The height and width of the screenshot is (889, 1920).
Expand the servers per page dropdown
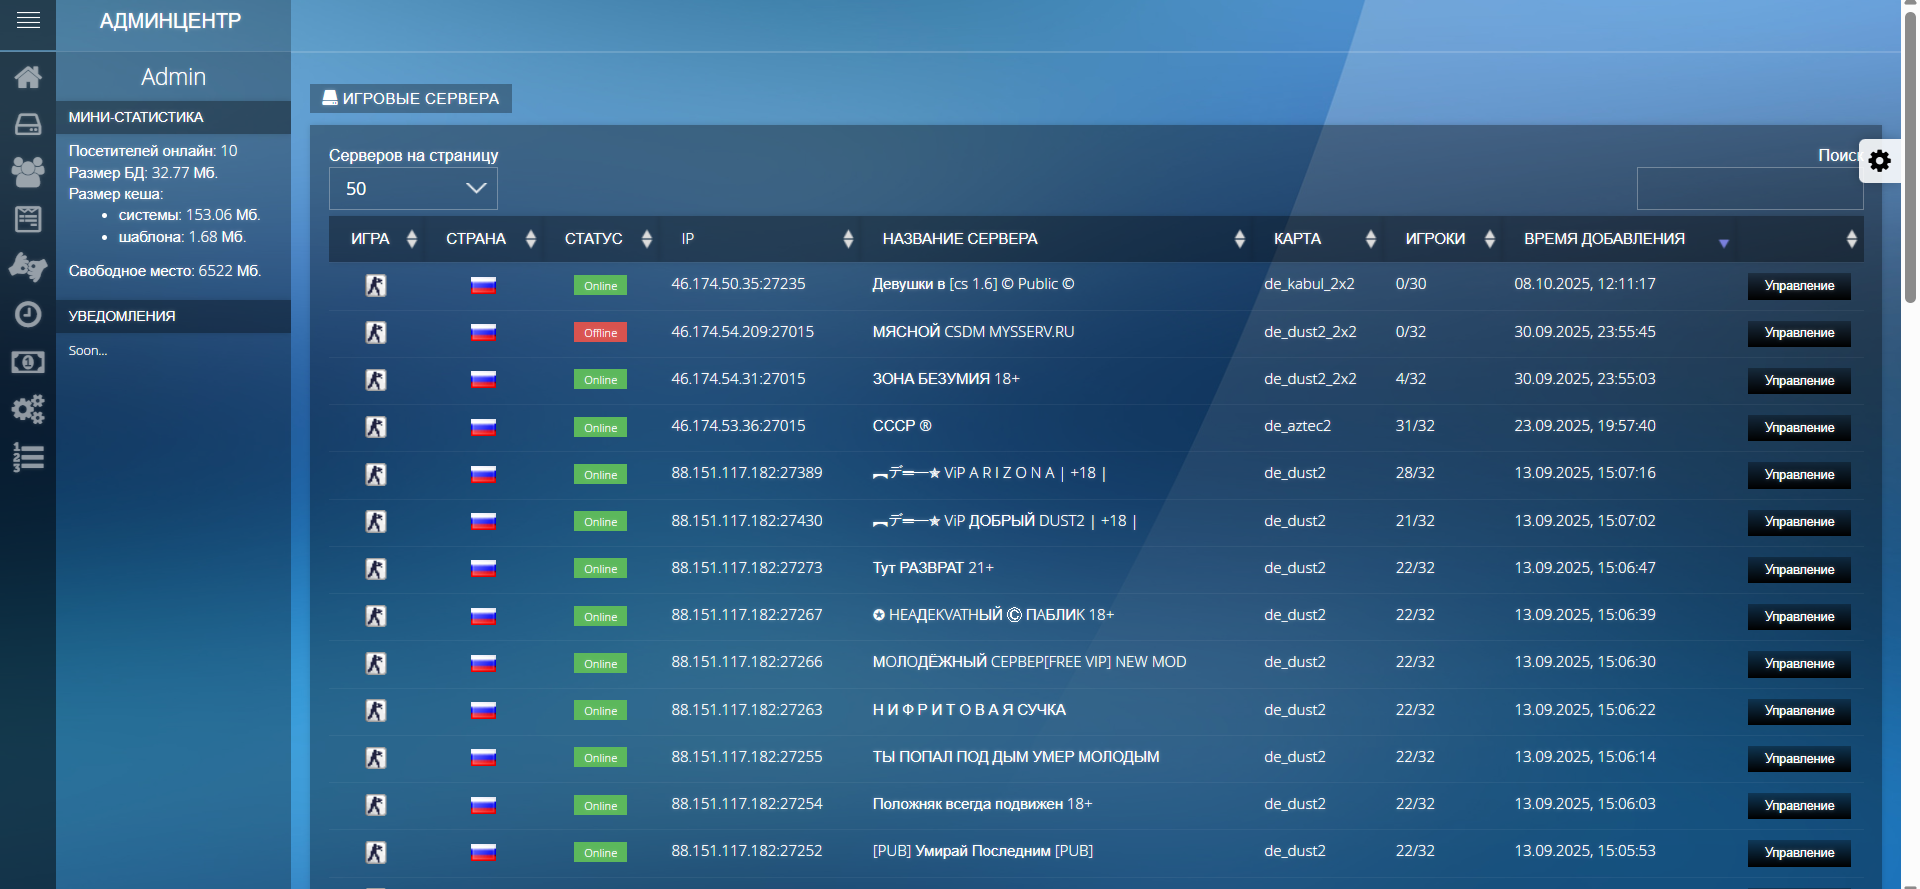[x=413, y=189]
